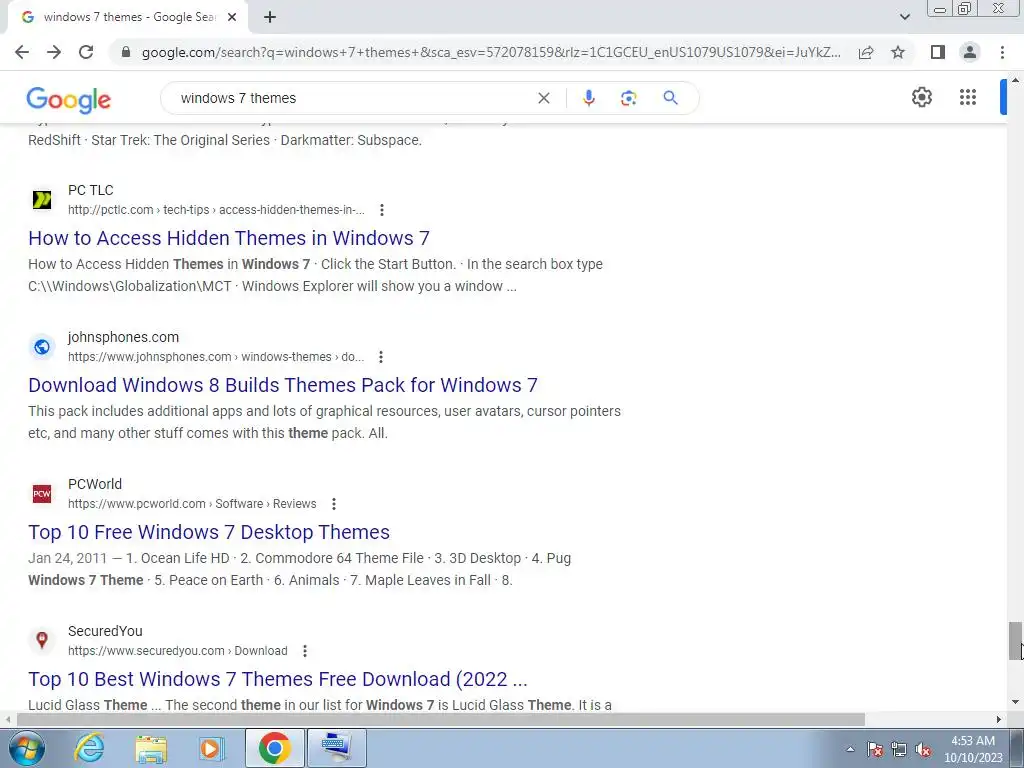Open Windows Explorer from the taskbar
The height and width of the screenshot is (768, 1024).
point(151,748)
